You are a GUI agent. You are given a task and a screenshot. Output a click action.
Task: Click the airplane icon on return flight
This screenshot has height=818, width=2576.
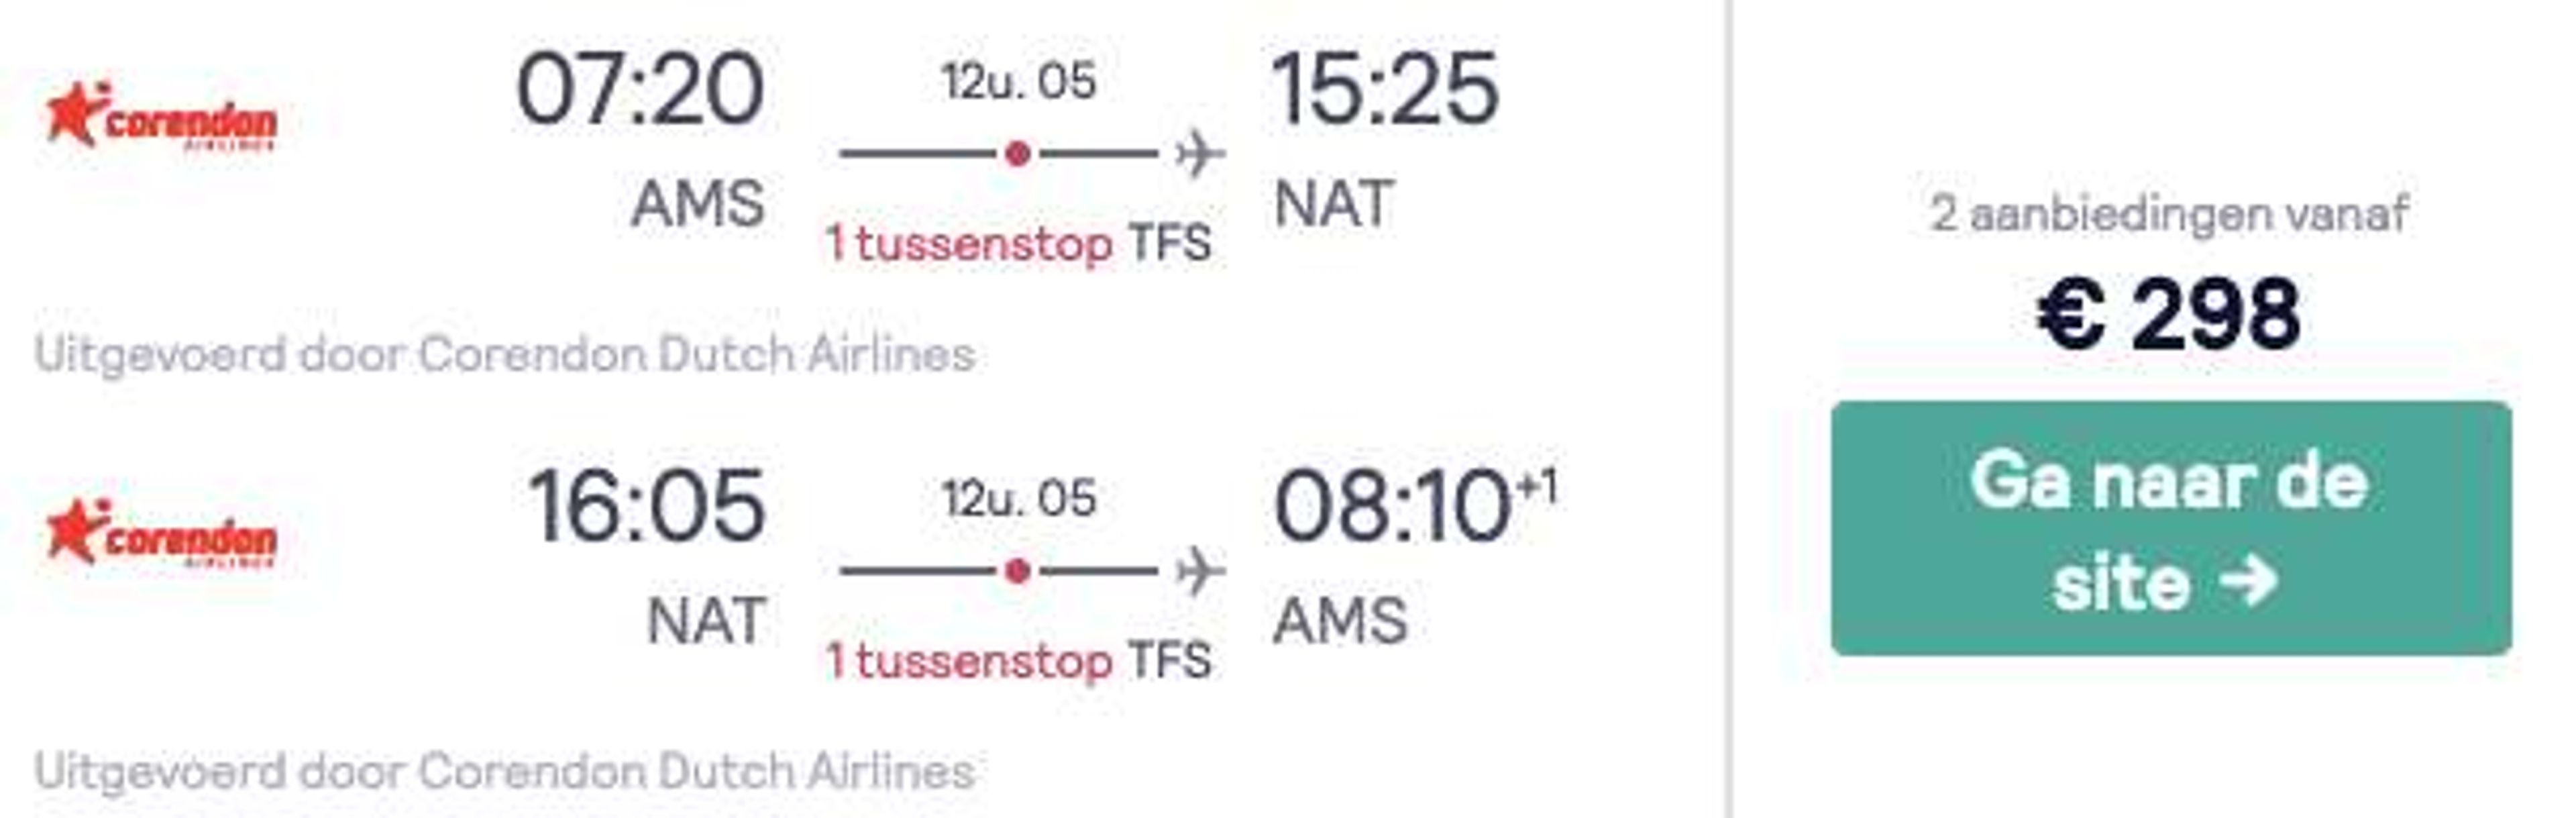(x=1200, y=571)
